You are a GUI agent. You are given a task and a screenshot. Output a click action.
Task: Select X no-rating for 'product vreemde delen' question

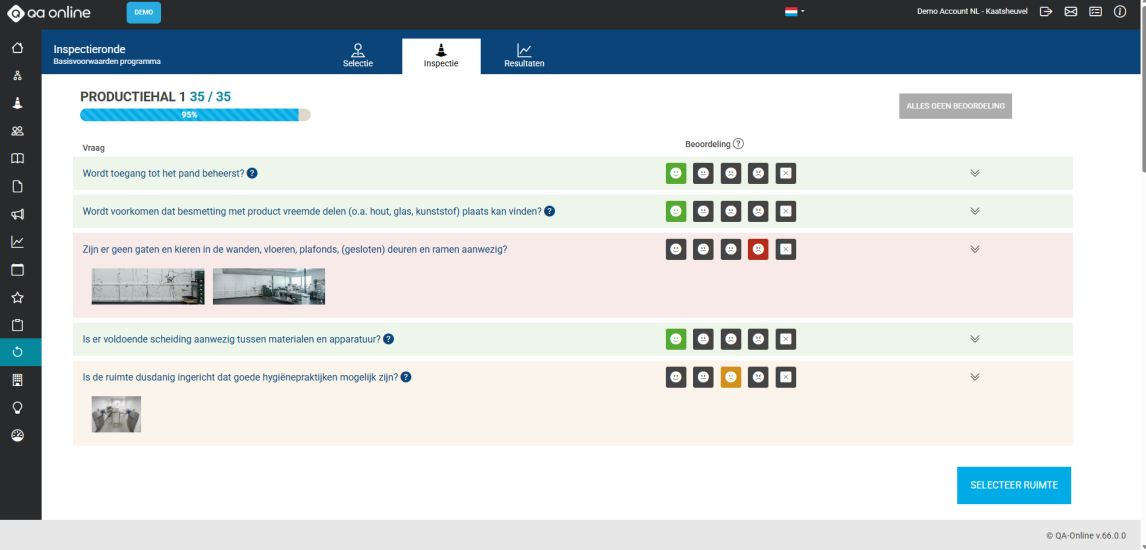[786, 211]
